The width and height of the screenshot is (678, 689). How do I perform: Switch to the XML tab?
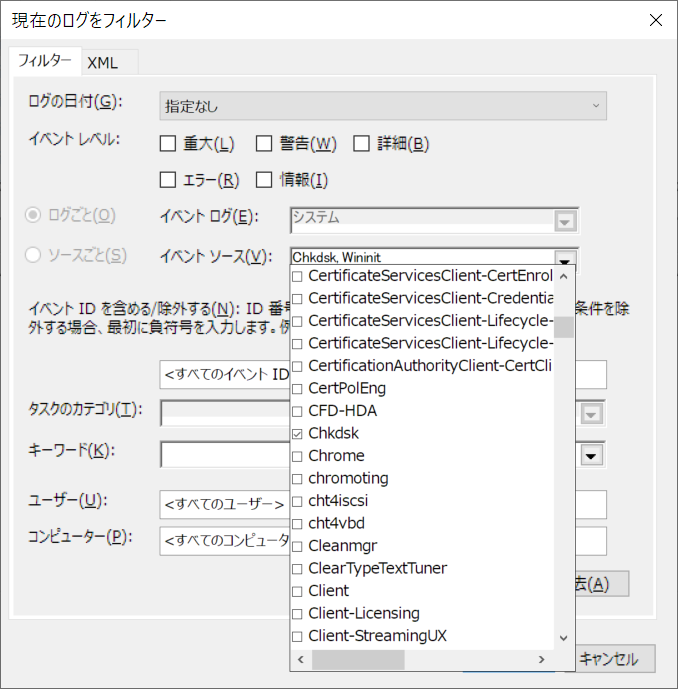click(103, 63)
